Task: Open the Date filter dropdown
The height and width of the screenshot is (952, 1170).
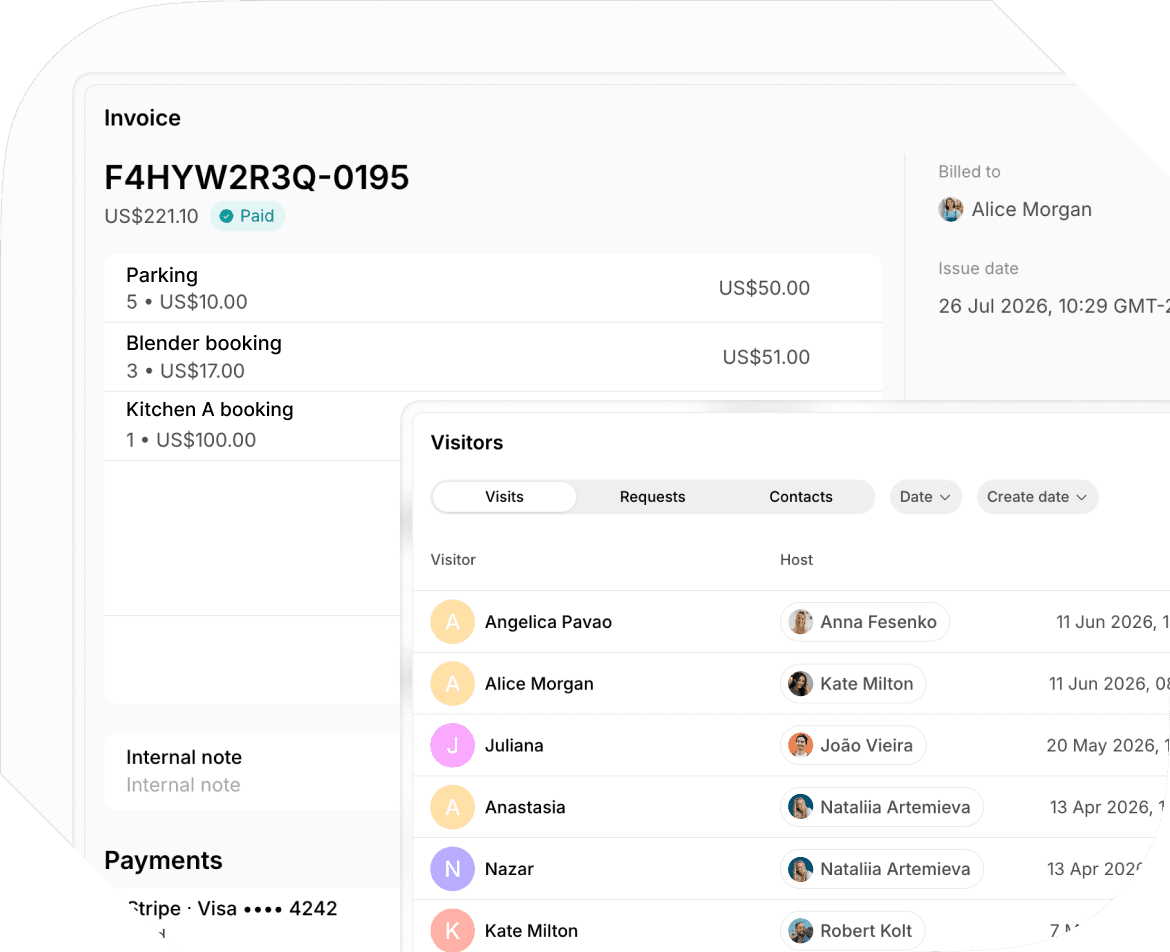Action: coord(925,497)
